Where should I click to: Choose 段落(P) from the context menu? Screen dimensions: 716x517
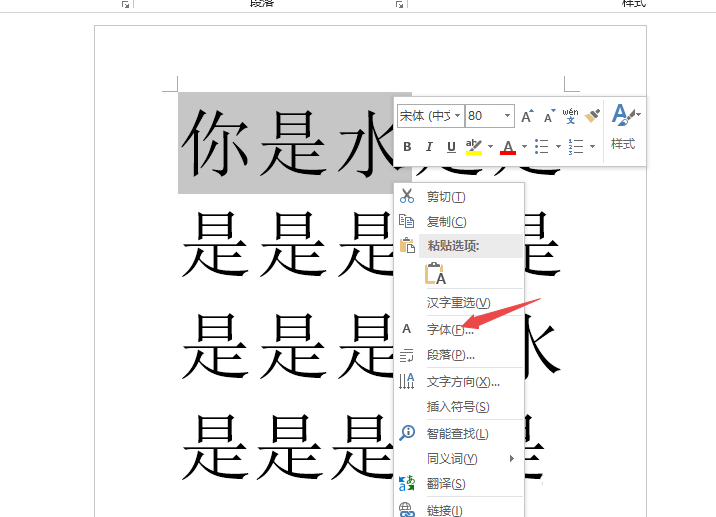click(450, 355)
